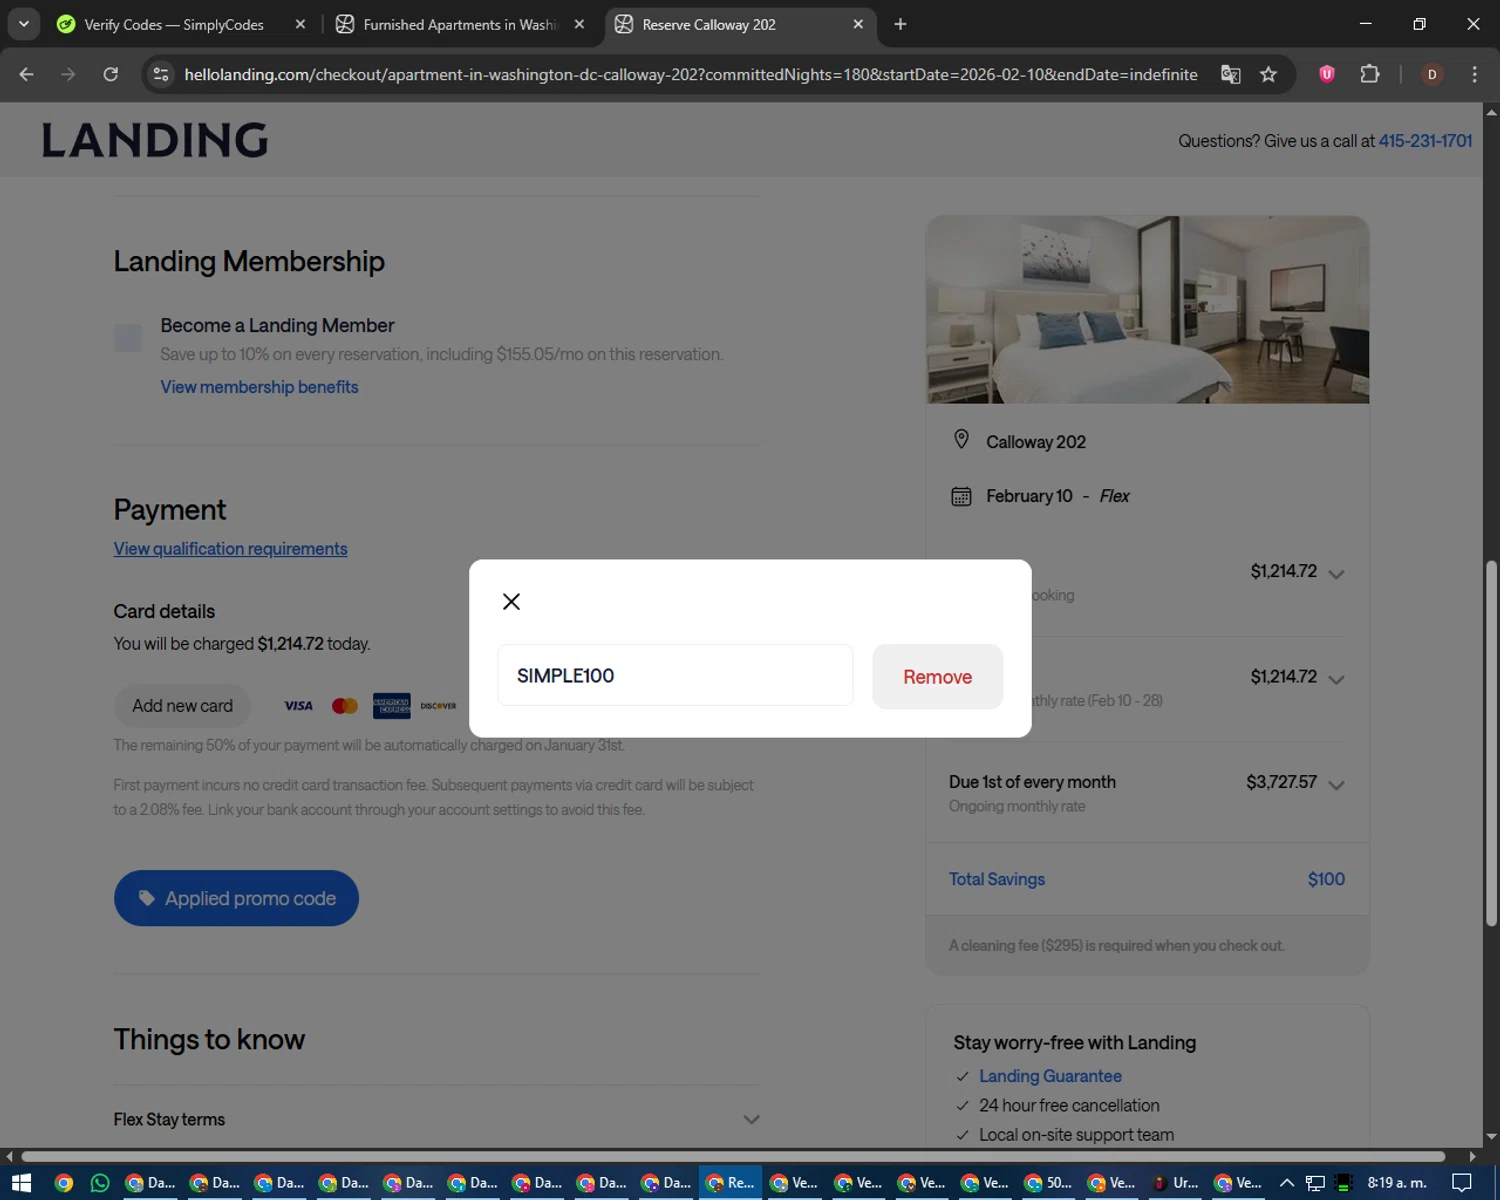Image resolution: width=1500 pixels, height=1200 pixels.
Task: Close the Reserve Calloway 202 tab
Action: click(858, 24)
